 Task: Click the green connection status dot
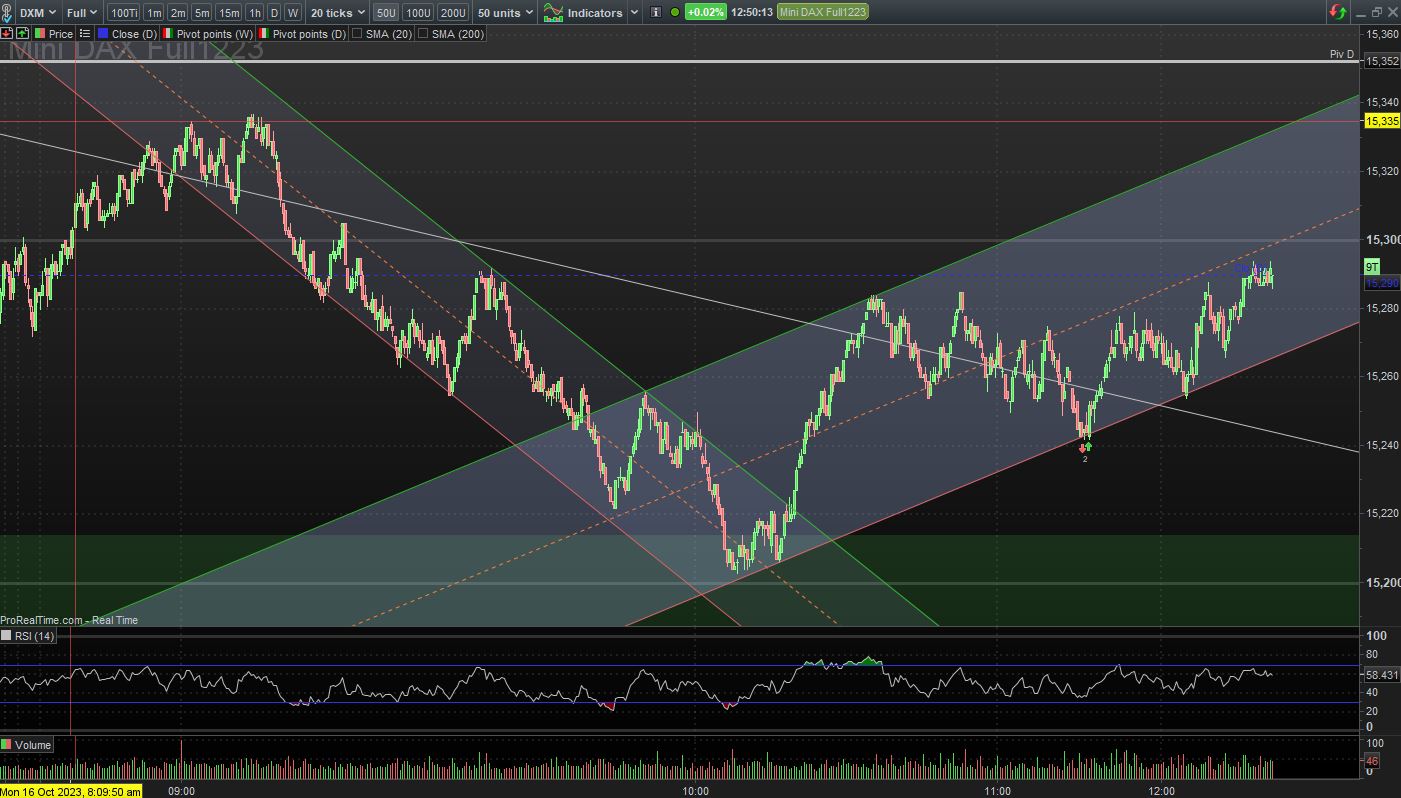[675, 13]
